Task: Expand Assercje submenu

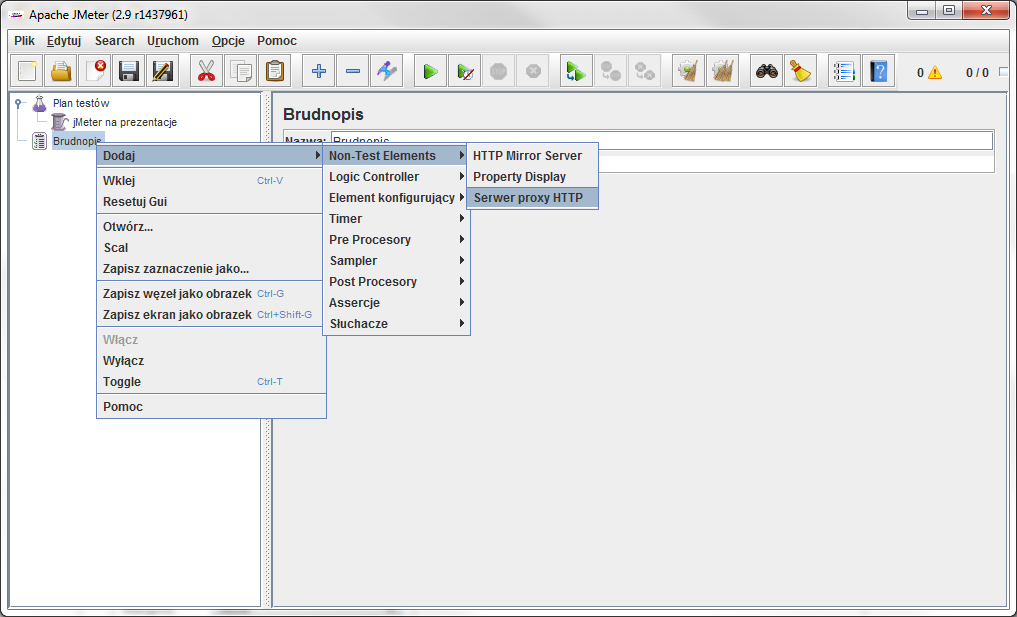Action: [396, 302]
